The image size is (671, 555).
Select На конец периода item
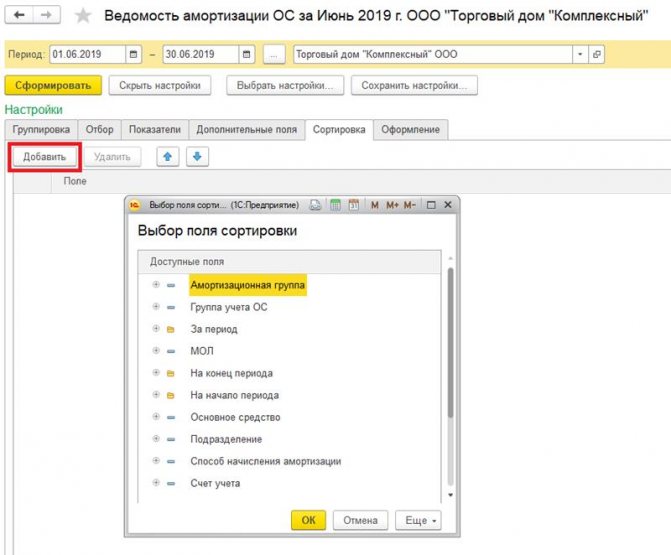click(x=231, y=373)
